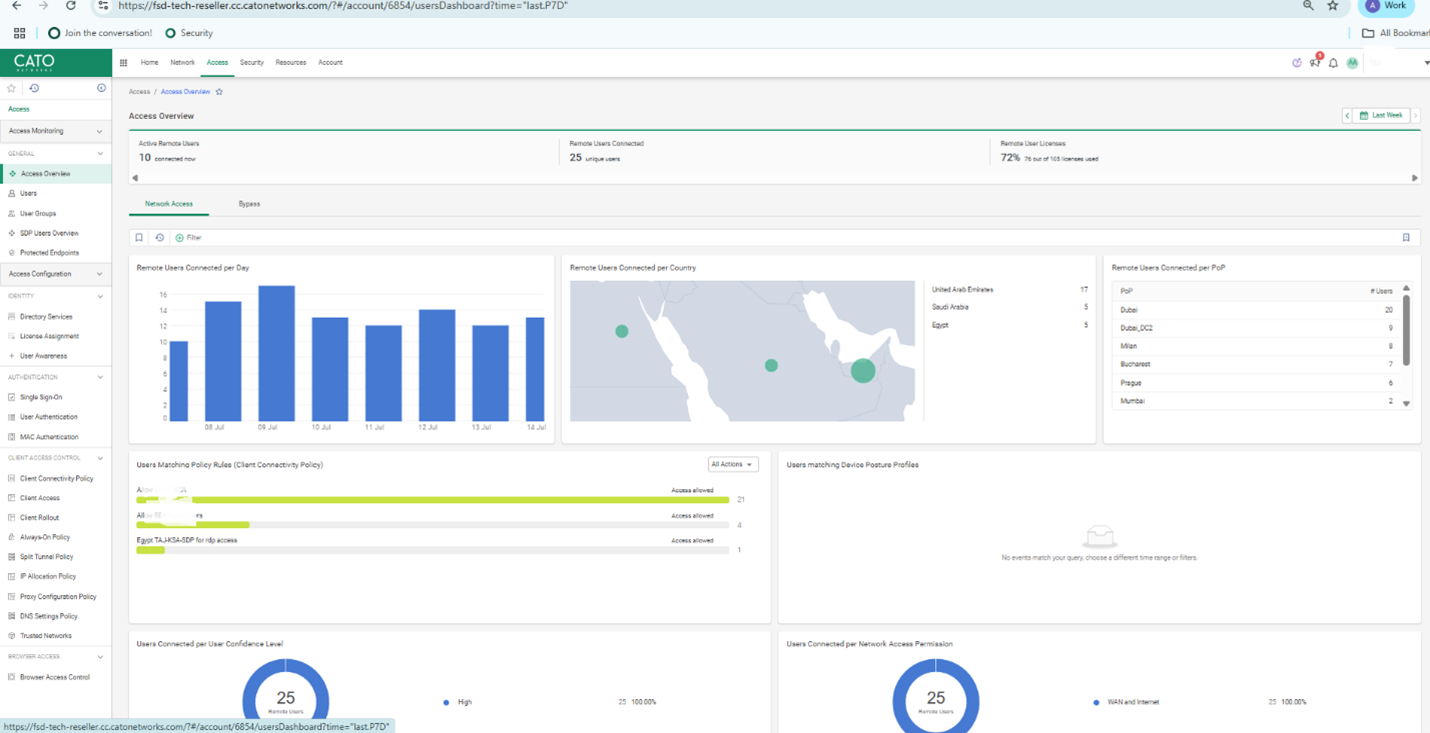The image size is (1430, 733).
Task: Reload the browser page
Action: pos(70,6)
